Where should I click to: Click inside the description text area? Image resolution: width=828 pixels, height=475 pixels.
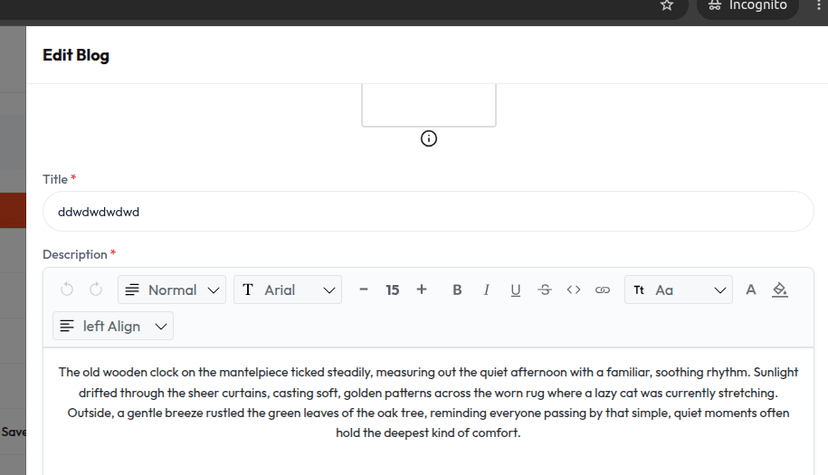[x=428, y=412]
